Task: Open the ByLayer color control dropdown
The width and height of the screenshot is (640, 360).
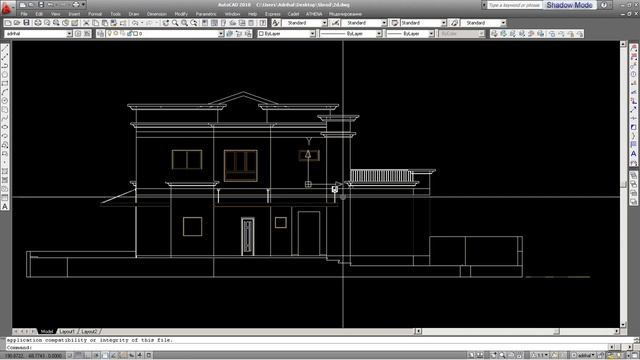Action: [x=312, y=33]
